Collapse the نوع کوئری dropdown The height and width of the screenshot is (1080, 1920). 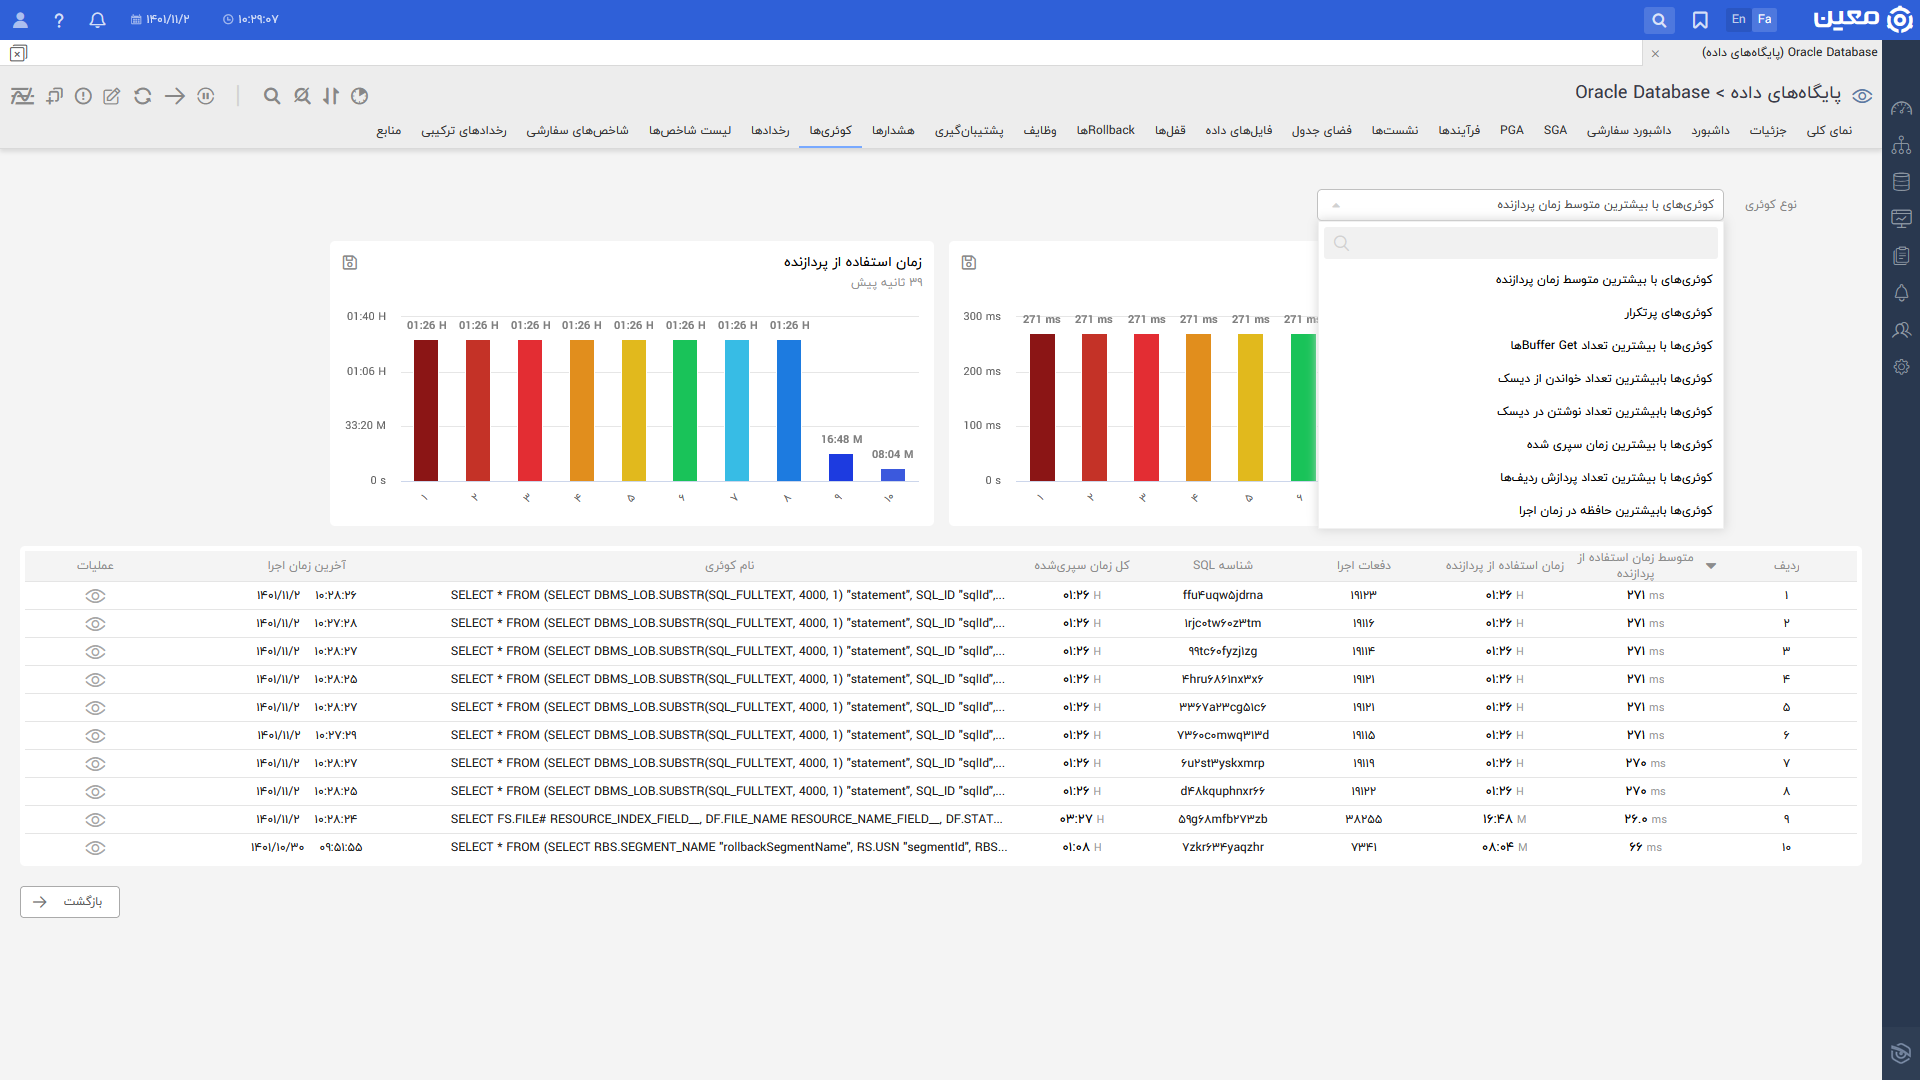tap(1520, 205)
